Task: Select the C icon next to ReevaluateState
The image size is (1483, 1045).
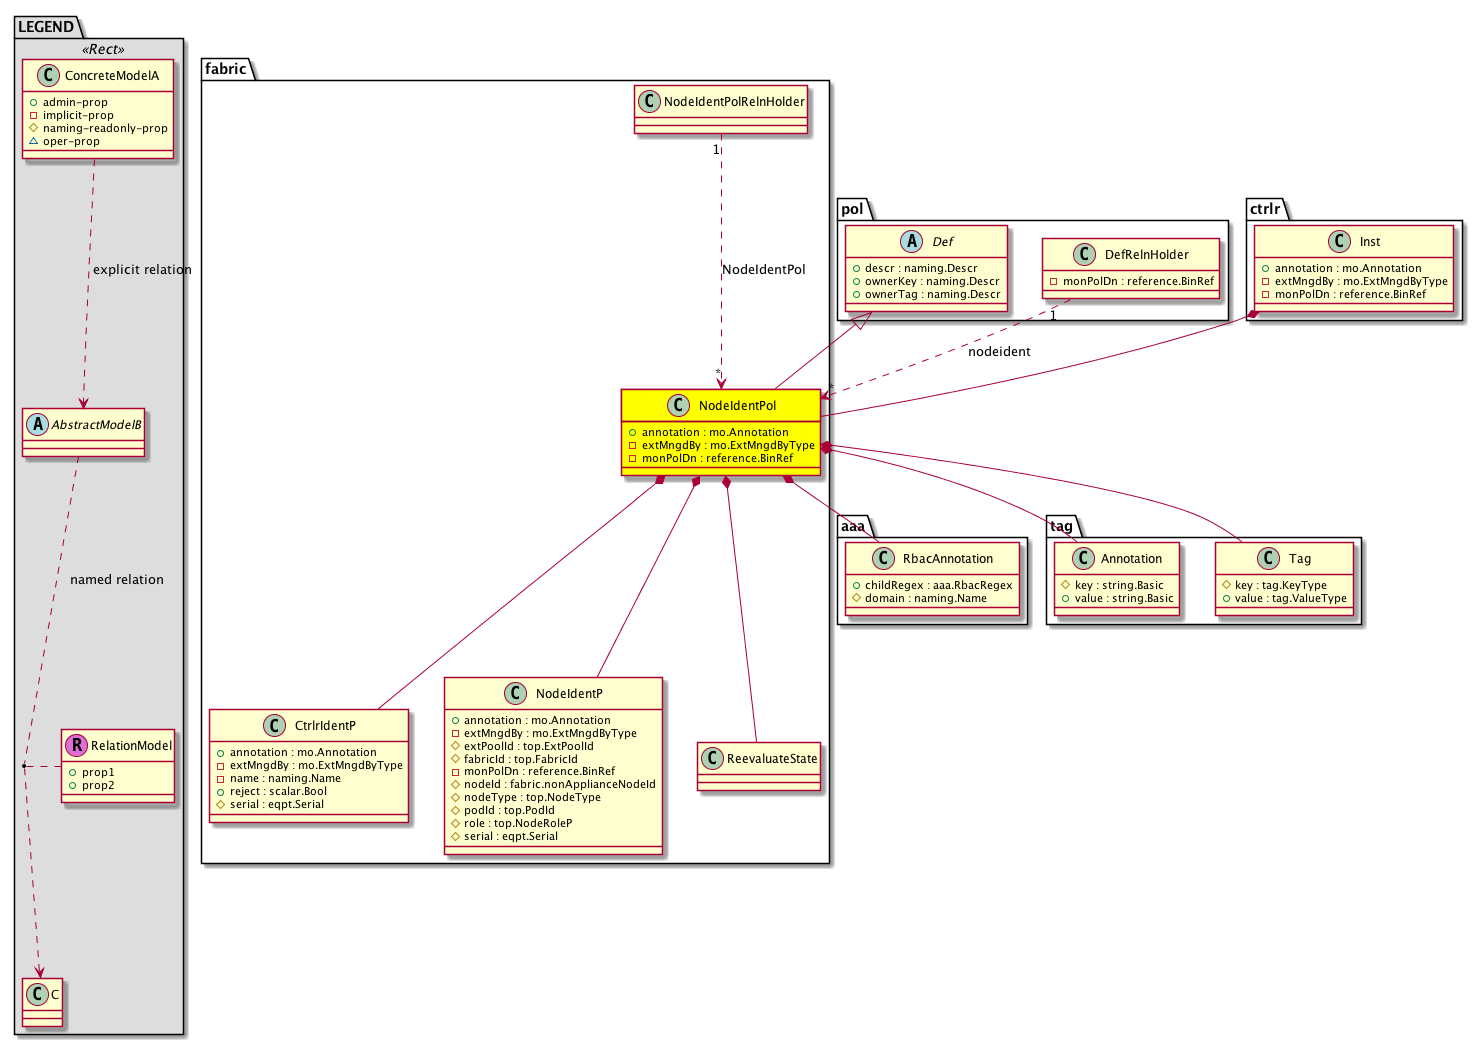Action: click(x=712, y=759)
